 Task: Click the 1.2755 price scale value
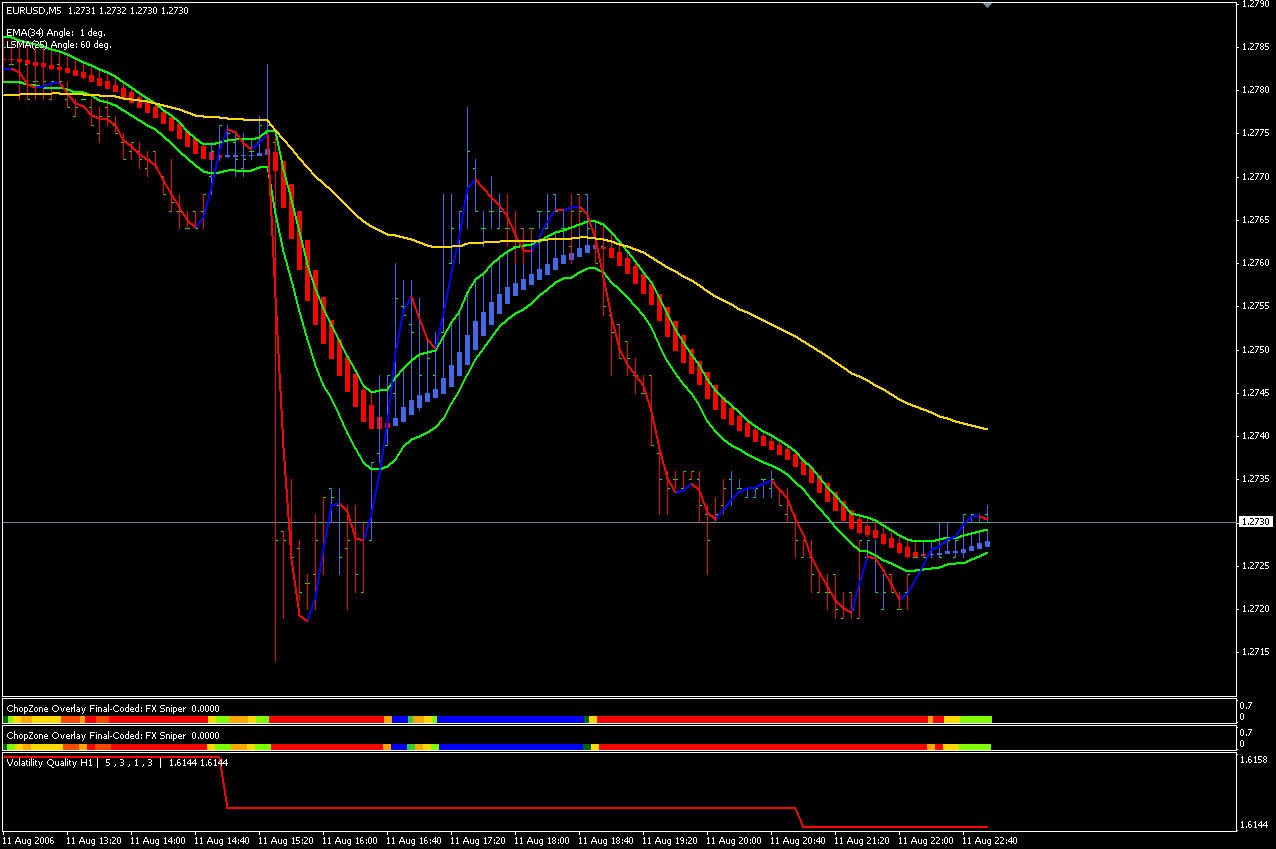(1256, 306)
